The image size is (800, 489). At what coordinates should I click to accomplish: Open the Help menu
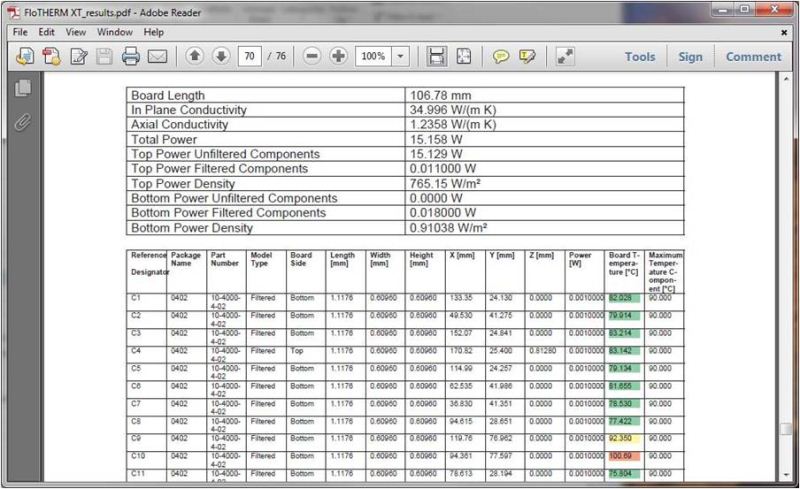[x=154, y=32]
